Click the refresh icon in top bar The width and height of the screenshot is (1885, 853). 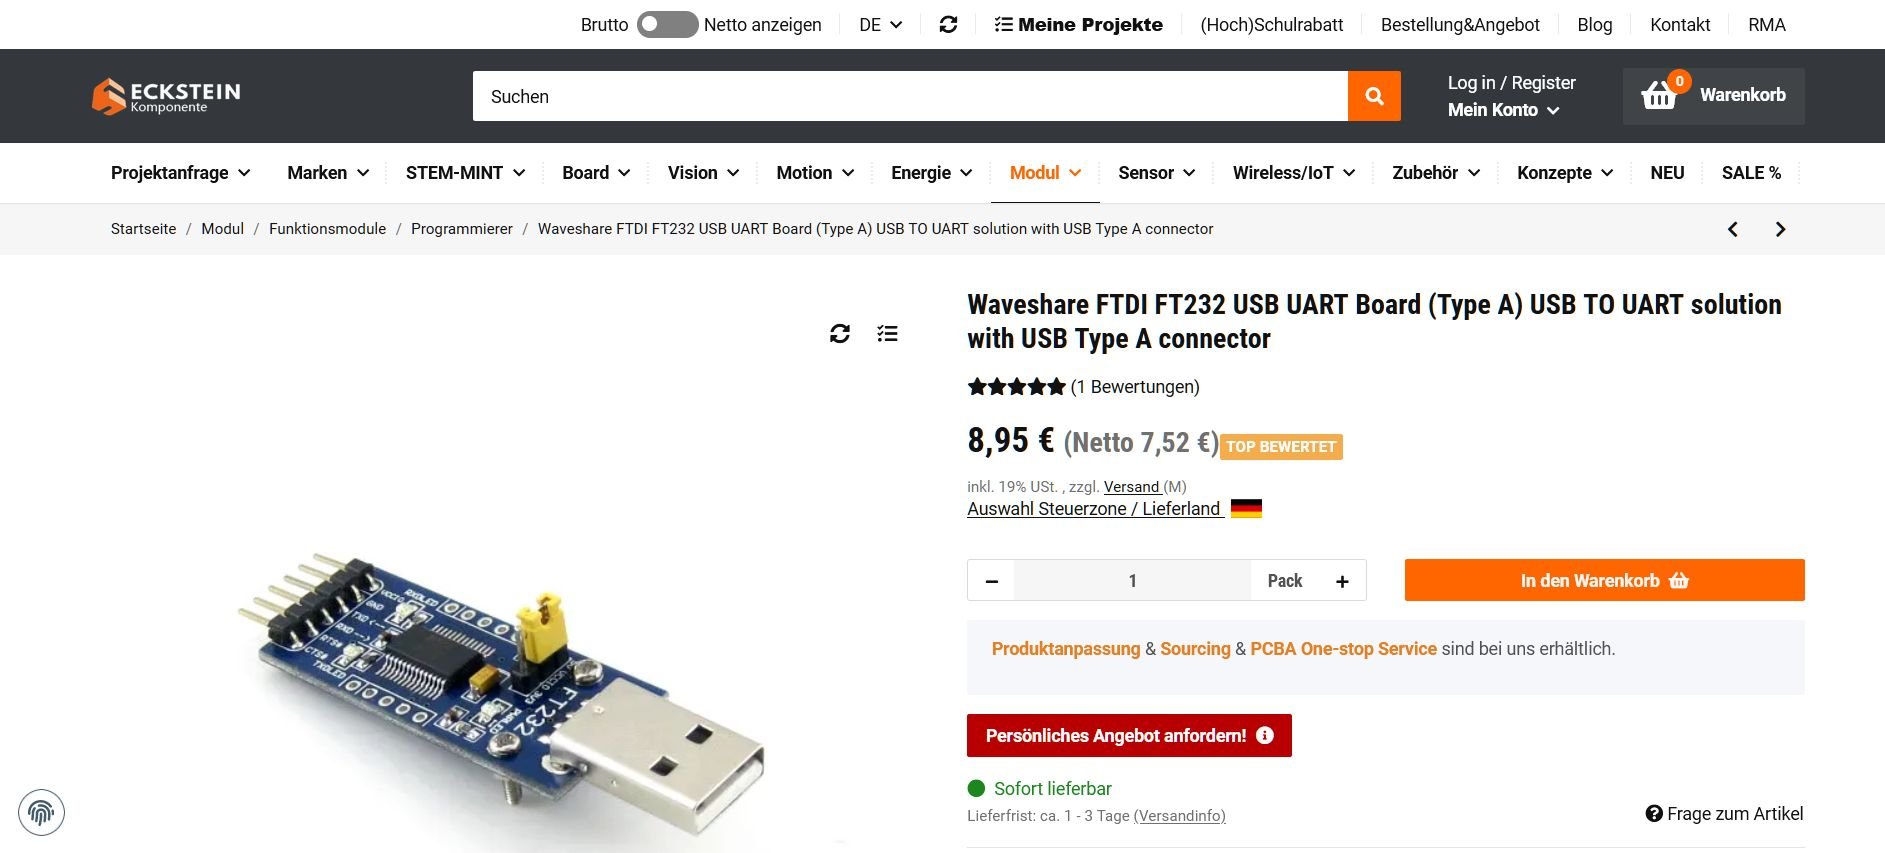tap(948, 25)
